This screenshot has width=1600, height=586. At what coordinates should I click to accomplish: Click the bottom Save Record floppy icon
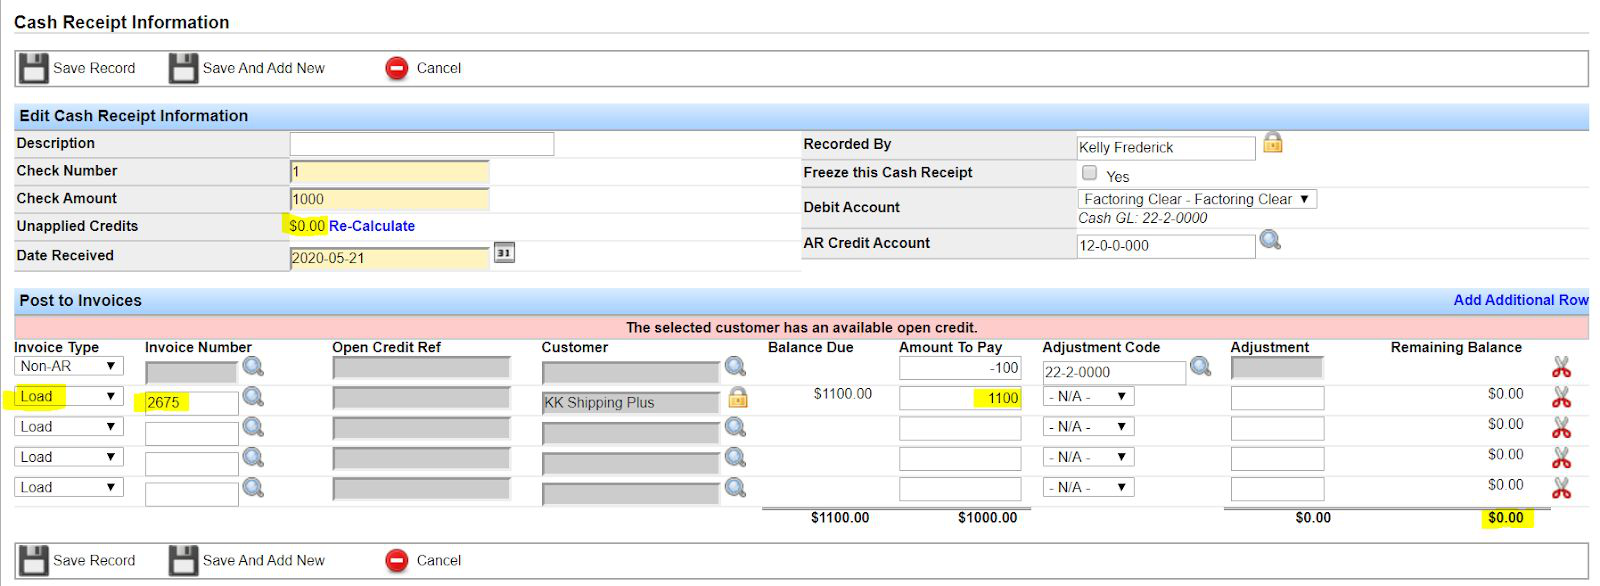34,560
